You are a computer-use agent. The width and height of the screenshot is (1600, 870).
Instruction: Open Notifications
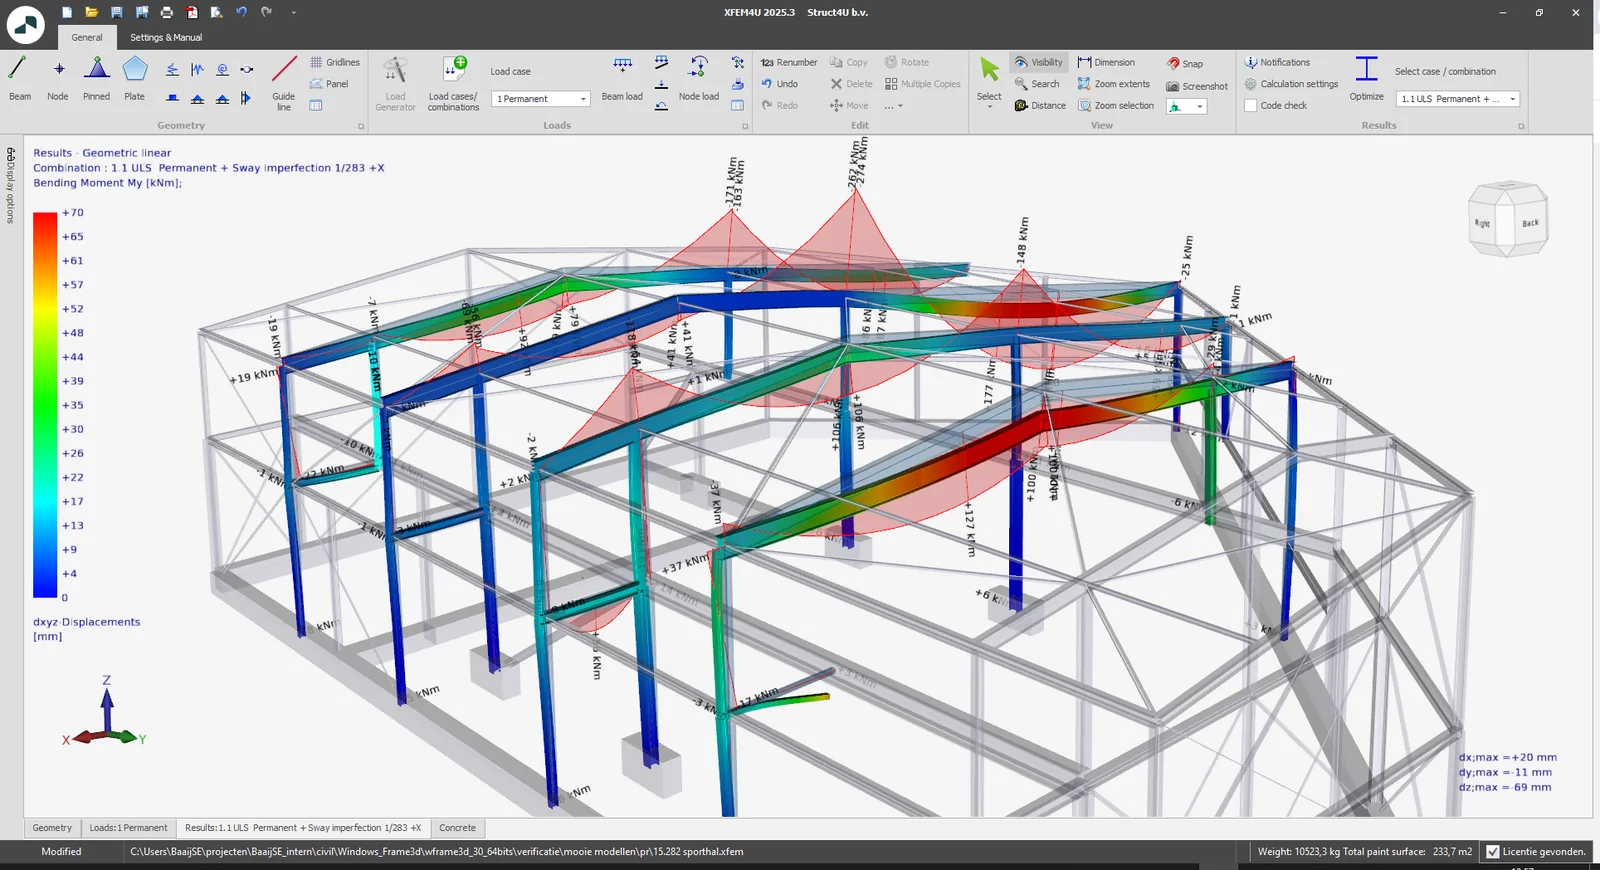pyautogui.click(x=1277, y=62)
